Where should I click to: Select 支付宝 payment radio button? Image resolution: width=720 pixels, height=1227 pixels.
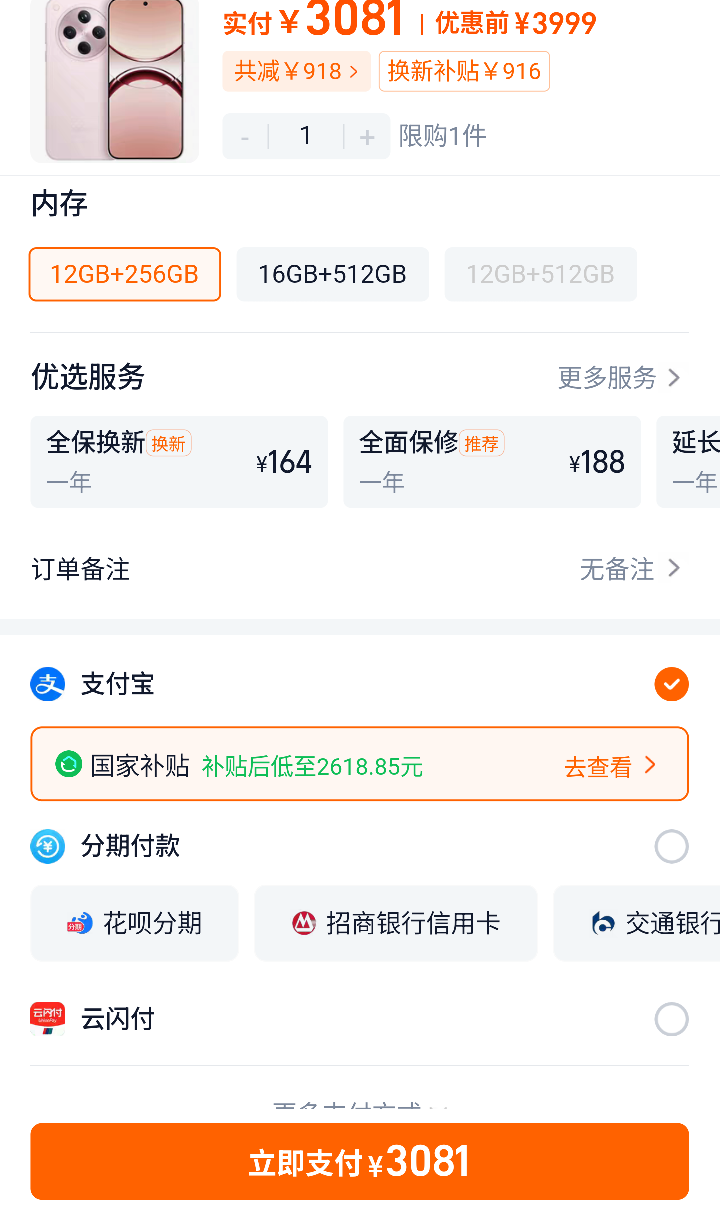(672, 684)
